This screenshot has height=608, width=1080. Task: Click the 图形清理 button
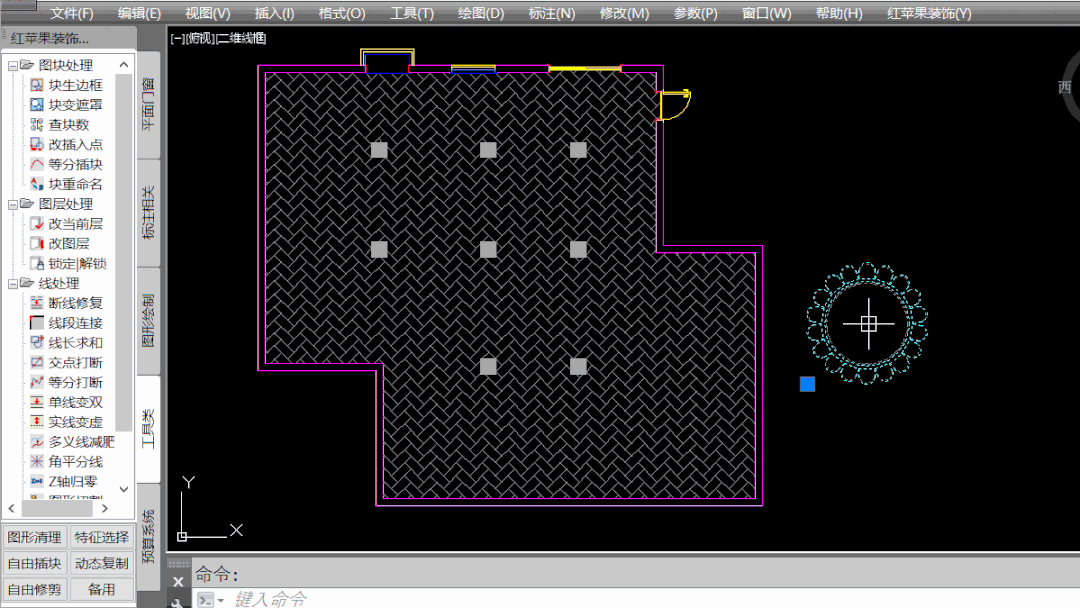(x=35, y=537)
